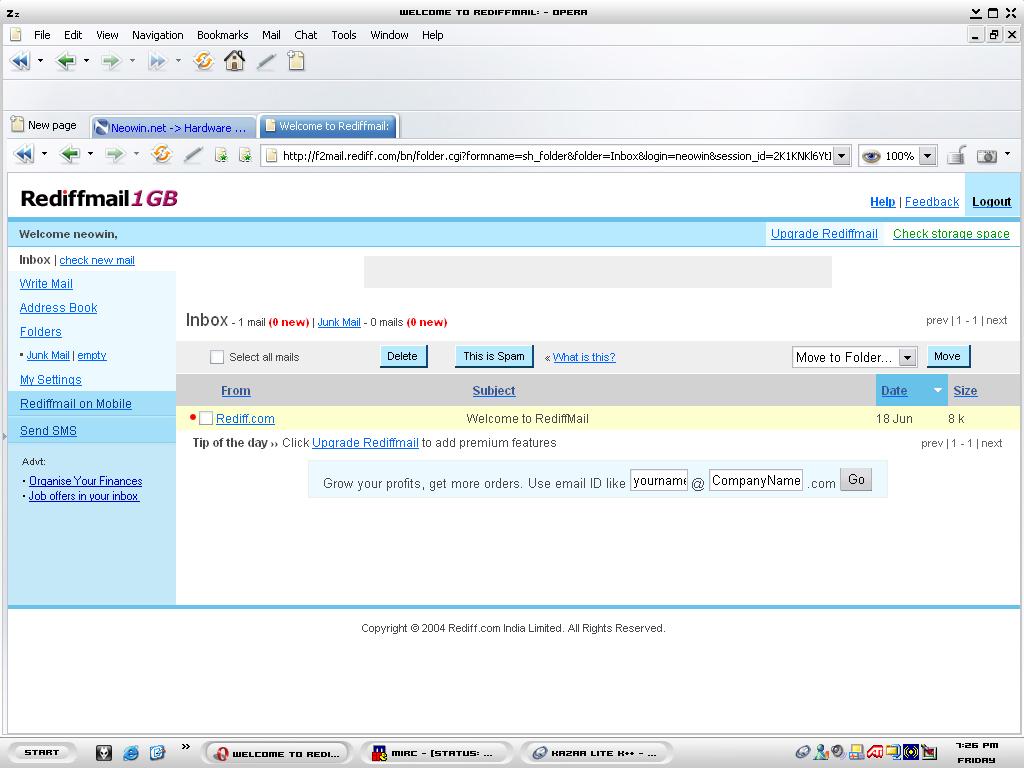This screenshot has width=1024, height=768.
Task: Click the eye icon beside the zoom percentage
Action: click(x=871, y=156)
